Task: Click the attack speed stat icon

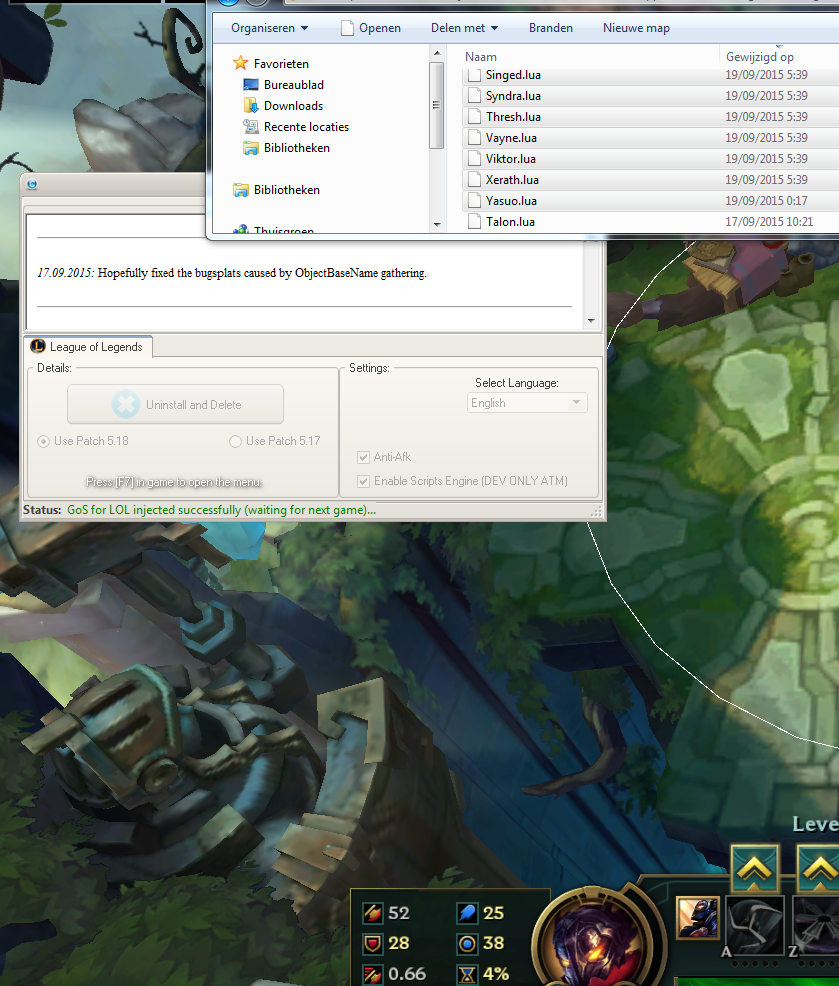Action: pyautogui.click(x=373, y=974)
